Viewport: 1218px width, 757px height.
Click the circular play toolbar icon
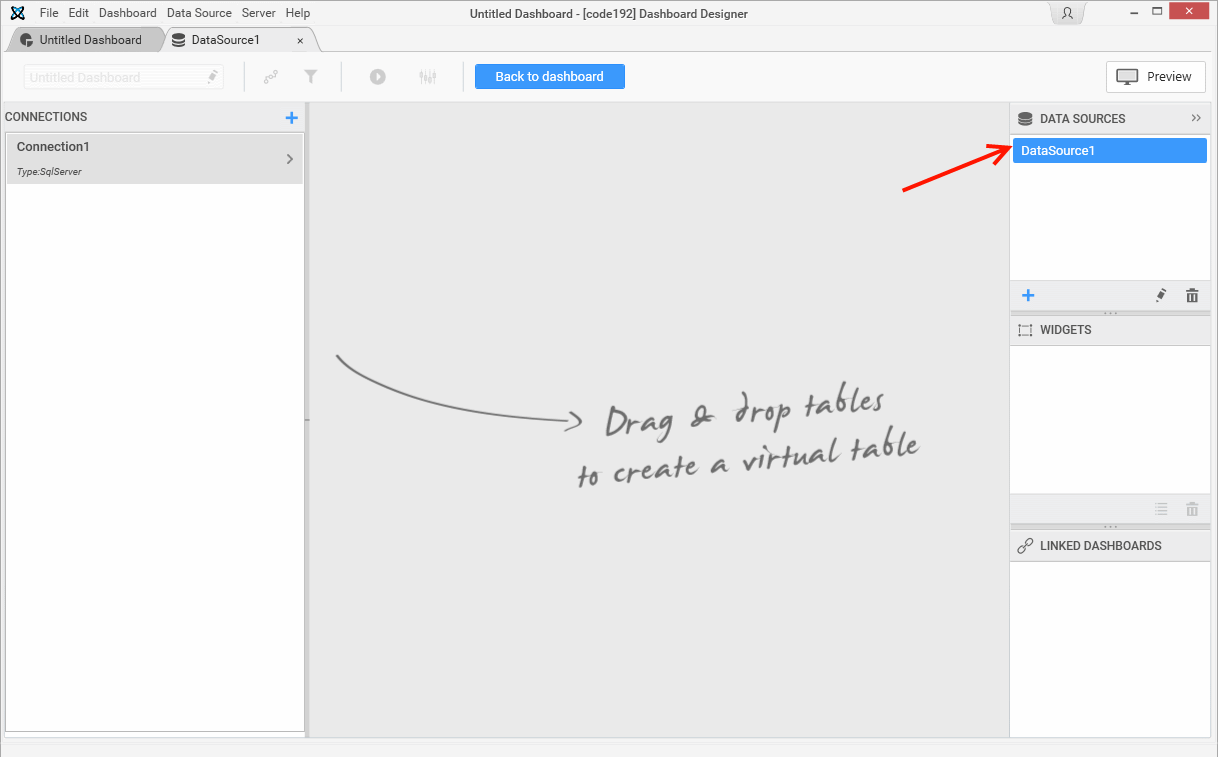tap(378, 77)
